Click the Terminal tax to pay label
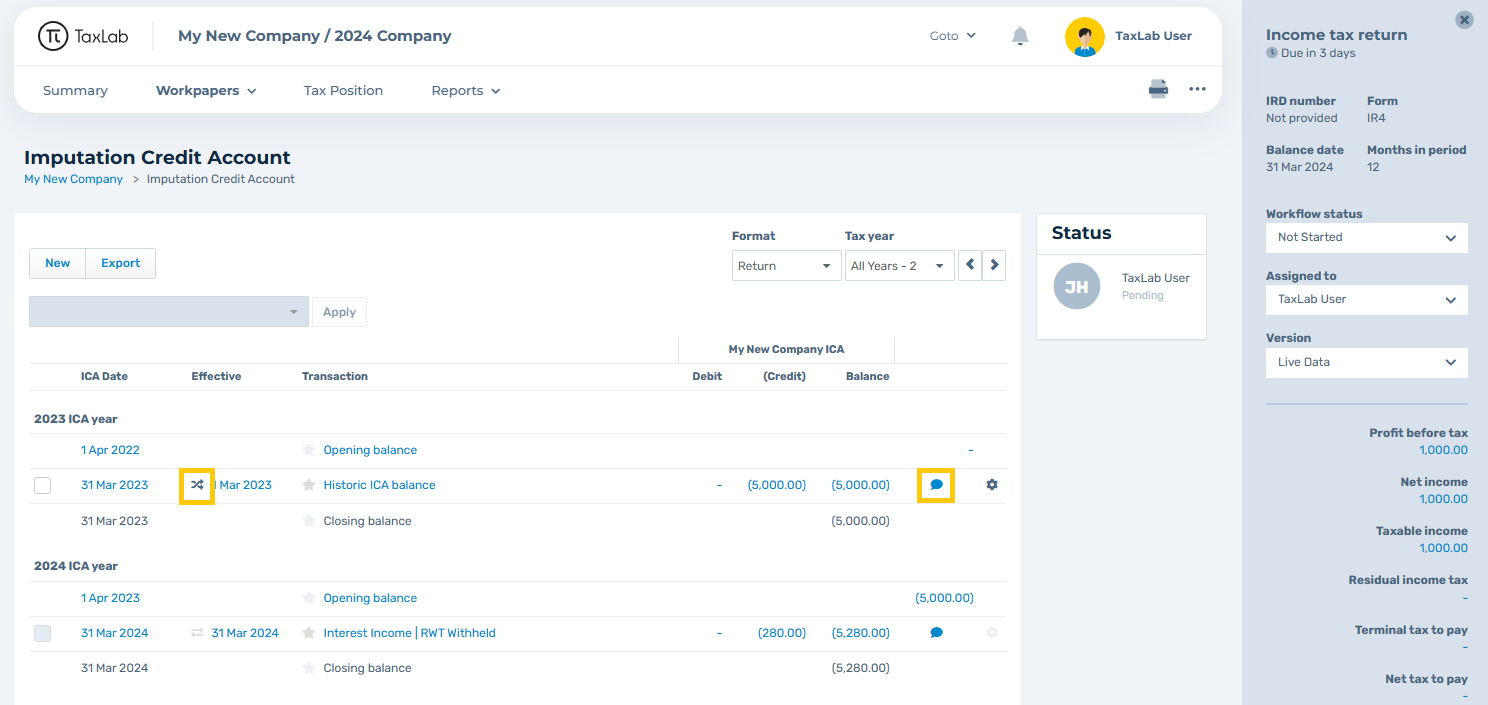 click(x=1411, y=630)
